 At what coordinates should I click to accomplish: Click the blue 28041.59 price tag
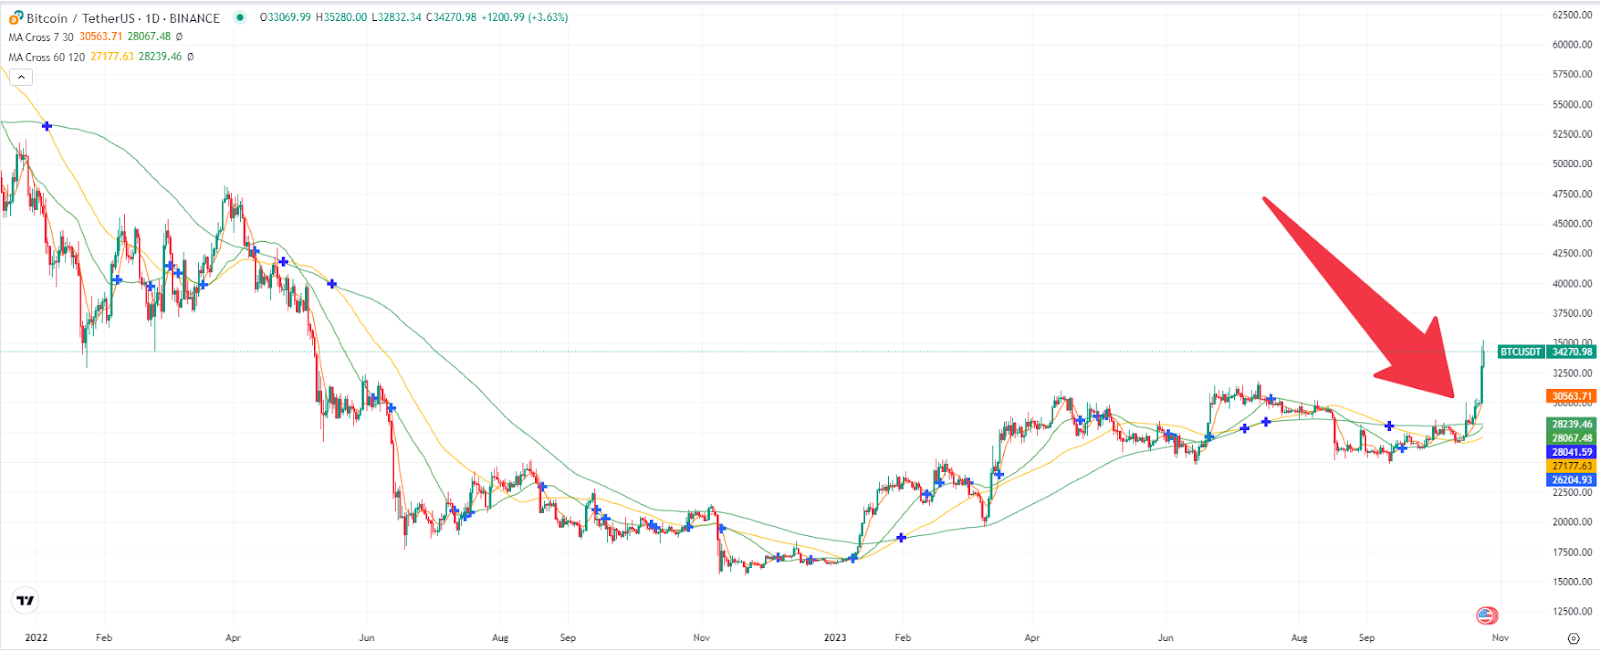pos(1572,452)
